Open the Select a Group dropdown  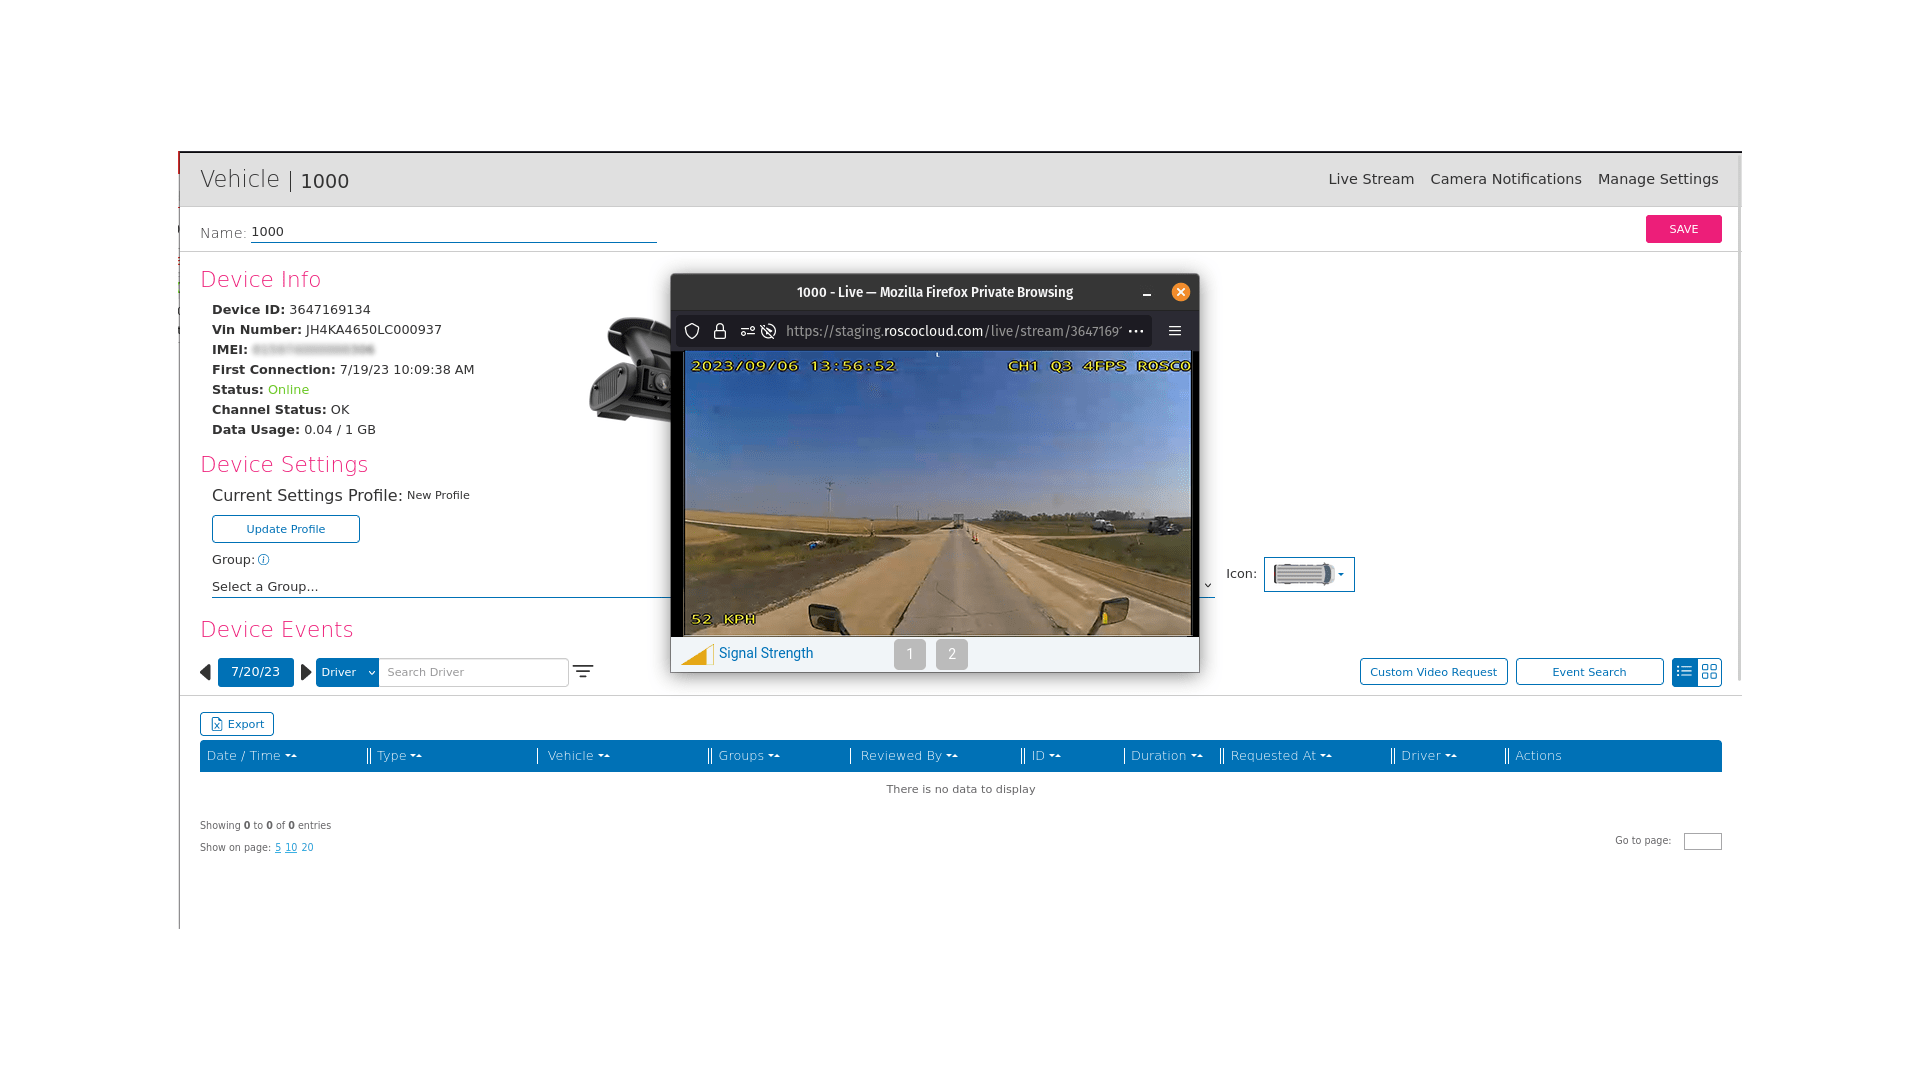[440, 587]
